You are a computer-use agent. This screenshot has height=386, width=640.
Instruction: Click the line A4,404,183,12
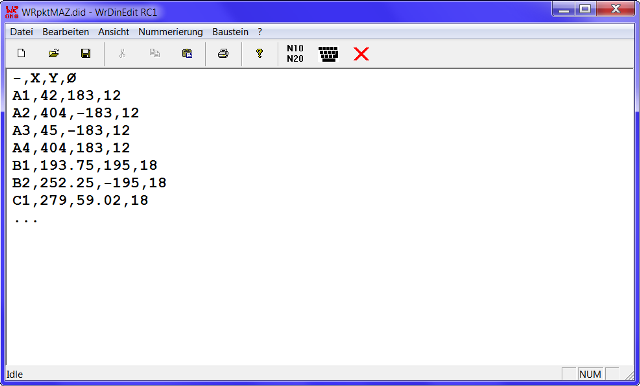pos(71,148)
